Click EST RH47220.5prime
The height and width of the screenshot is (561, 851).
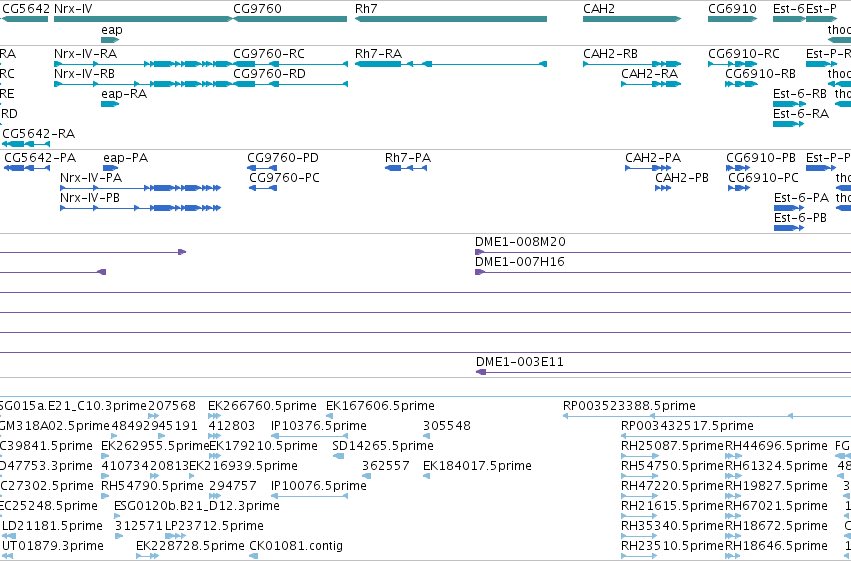639,496
